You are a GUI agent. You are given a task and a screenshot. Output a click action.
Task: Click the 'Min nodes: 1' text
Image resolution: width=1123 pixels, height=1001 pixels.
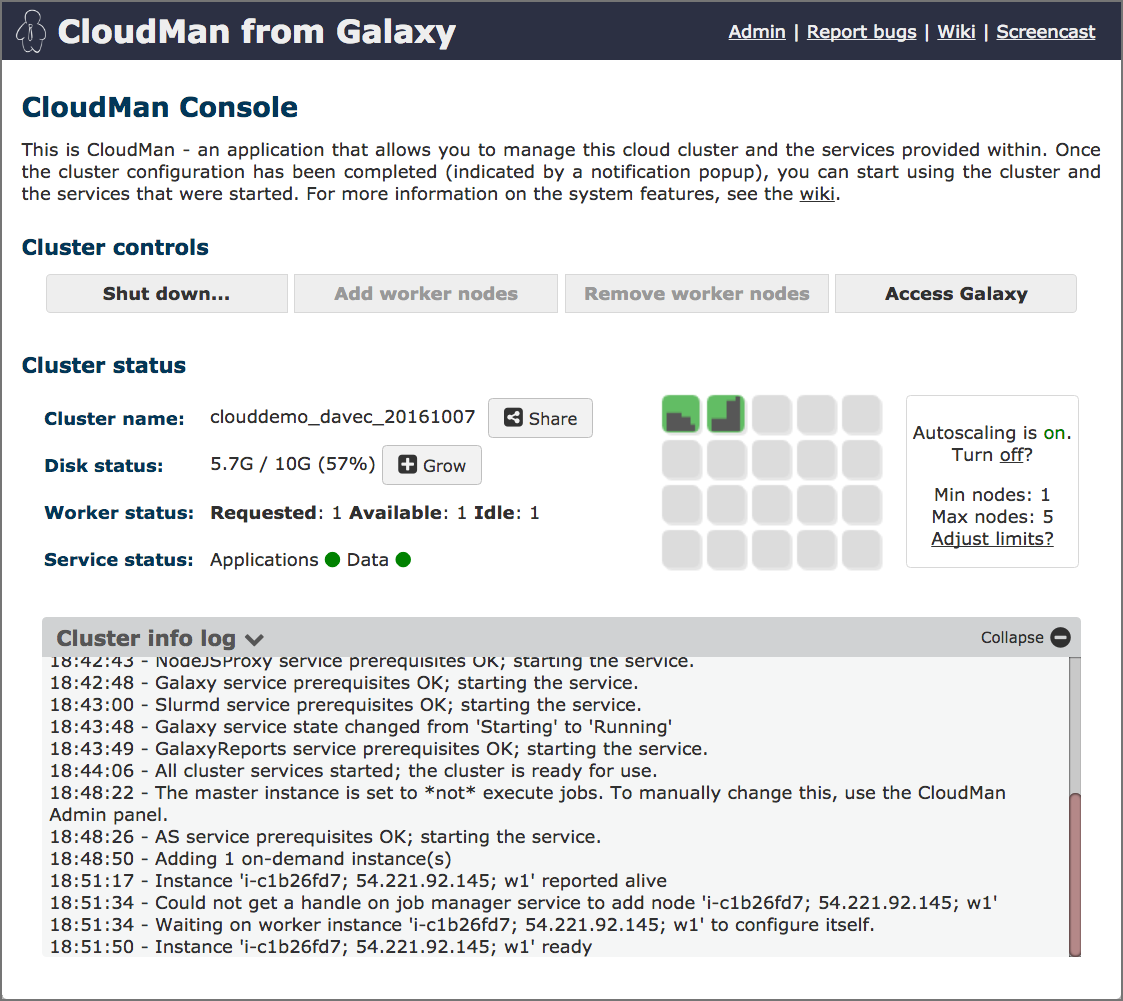tap(992, 494)
